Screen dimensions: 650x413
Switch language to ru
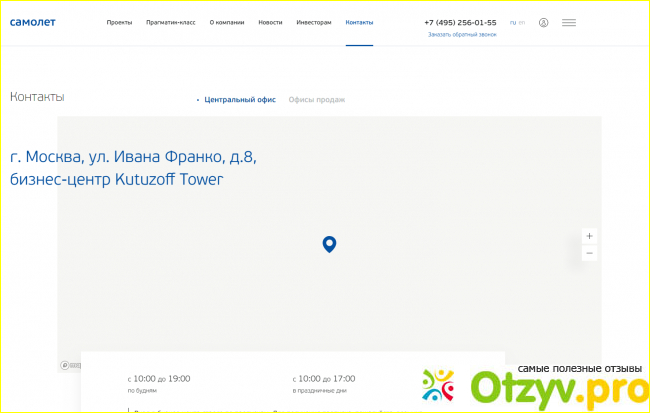(x=513, y=22)
